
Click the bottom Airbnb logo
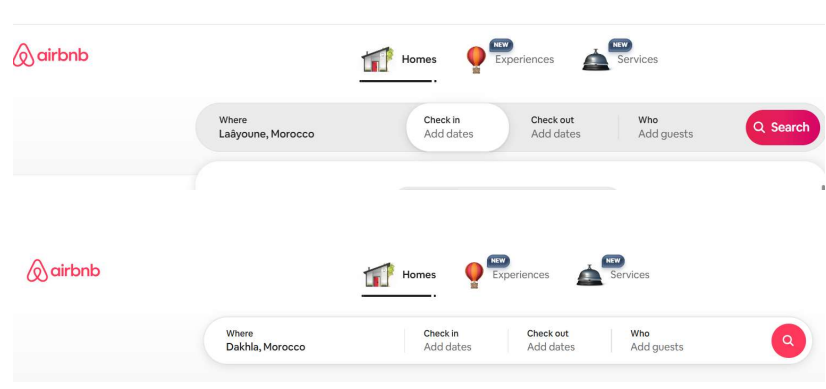[x=63, y=270]
